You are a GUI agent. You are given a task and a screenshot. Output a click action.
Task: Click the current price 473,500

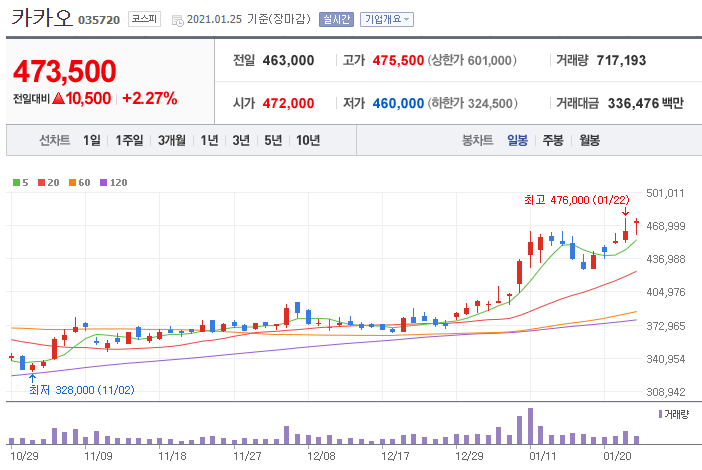coord(65,72)
